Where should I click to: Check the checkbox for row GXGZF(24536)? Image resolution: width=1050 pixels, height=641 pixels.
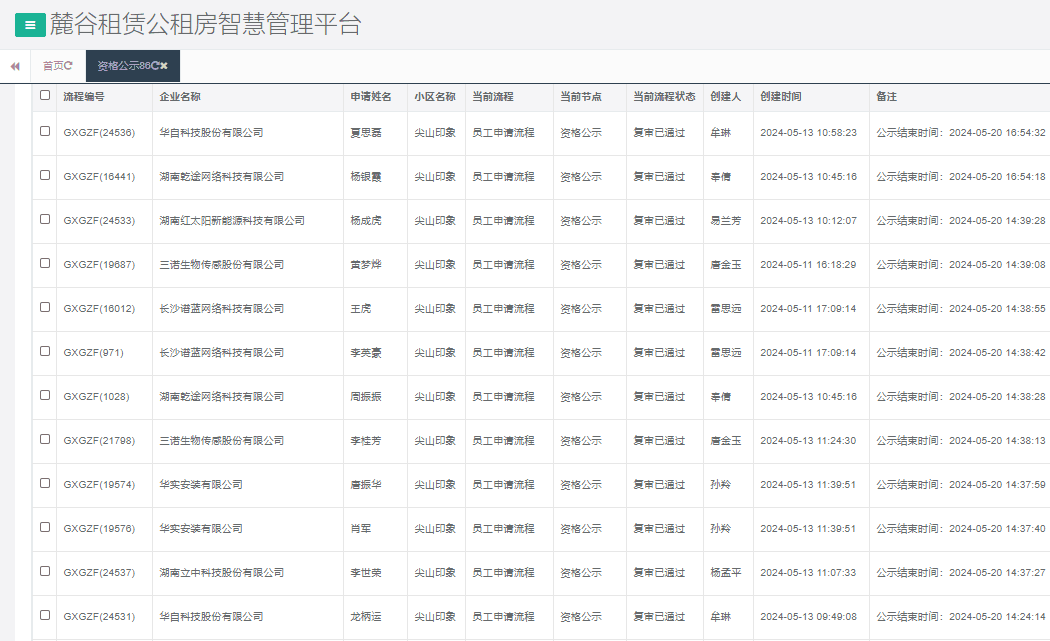44,132
